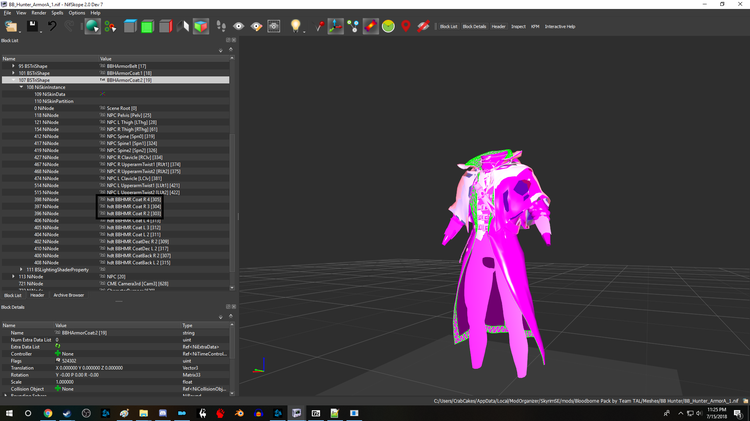
Task: Click the Save floppy disk icon
Action: coord(32,26)
